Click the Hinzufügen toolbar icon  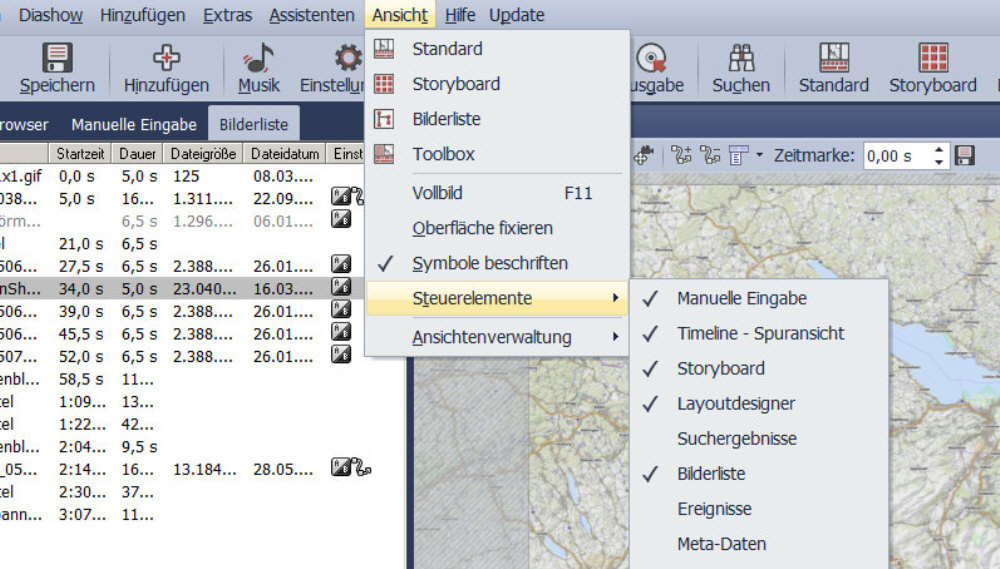166,58
